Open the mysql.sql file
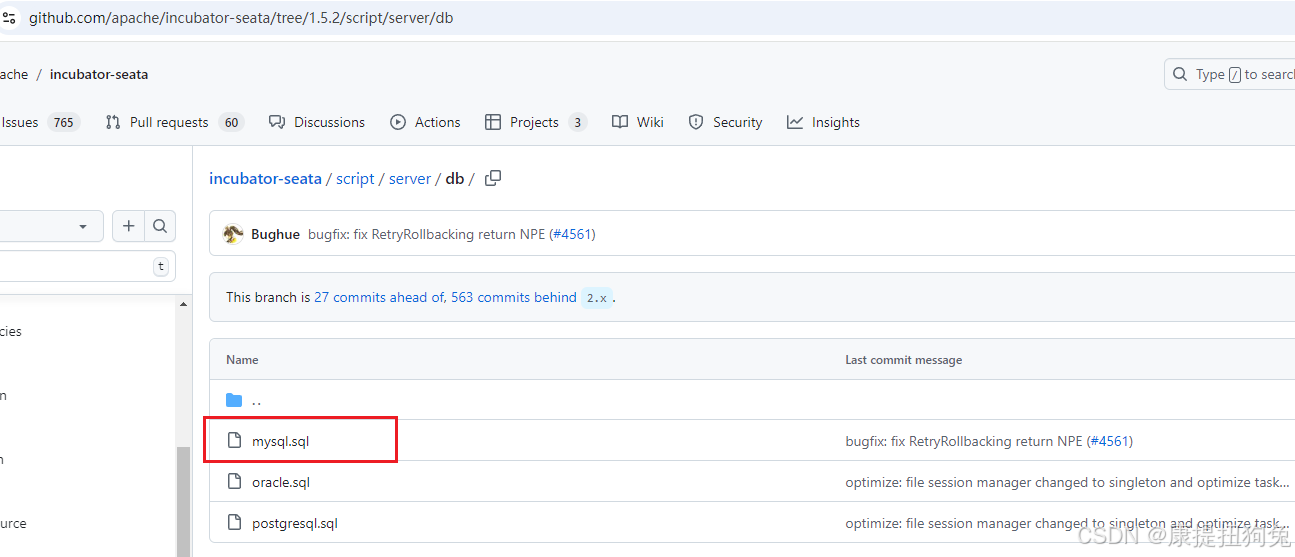This screenshot has height=557, width=1295. 280,441
